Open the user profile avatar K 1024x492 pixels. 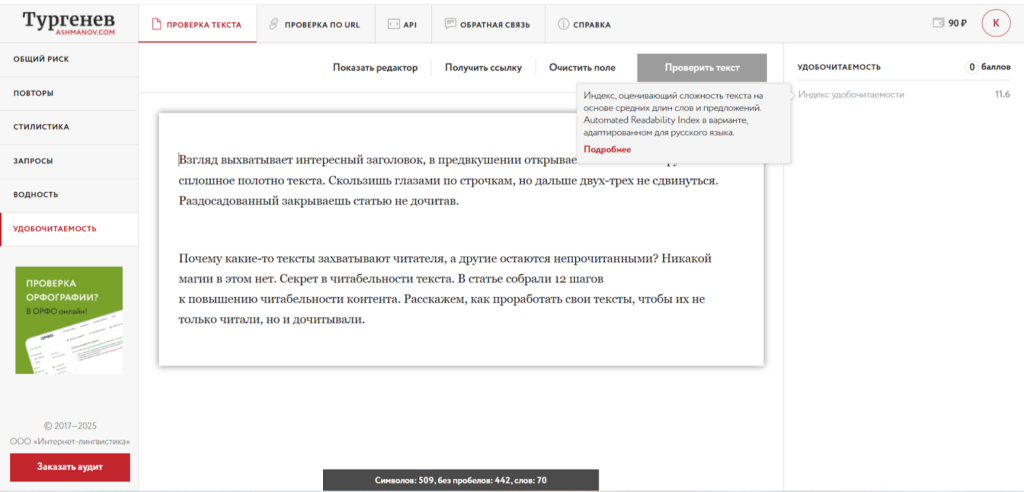pos(995,23)
